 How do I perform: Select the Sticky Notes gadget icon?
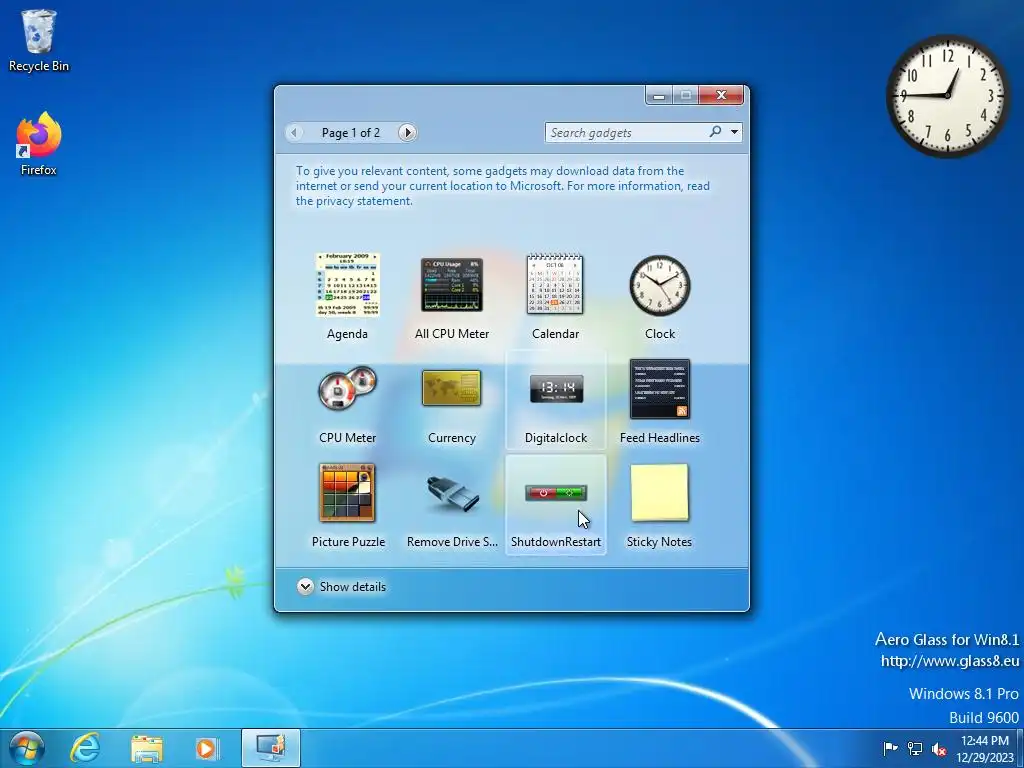[660, 492]
